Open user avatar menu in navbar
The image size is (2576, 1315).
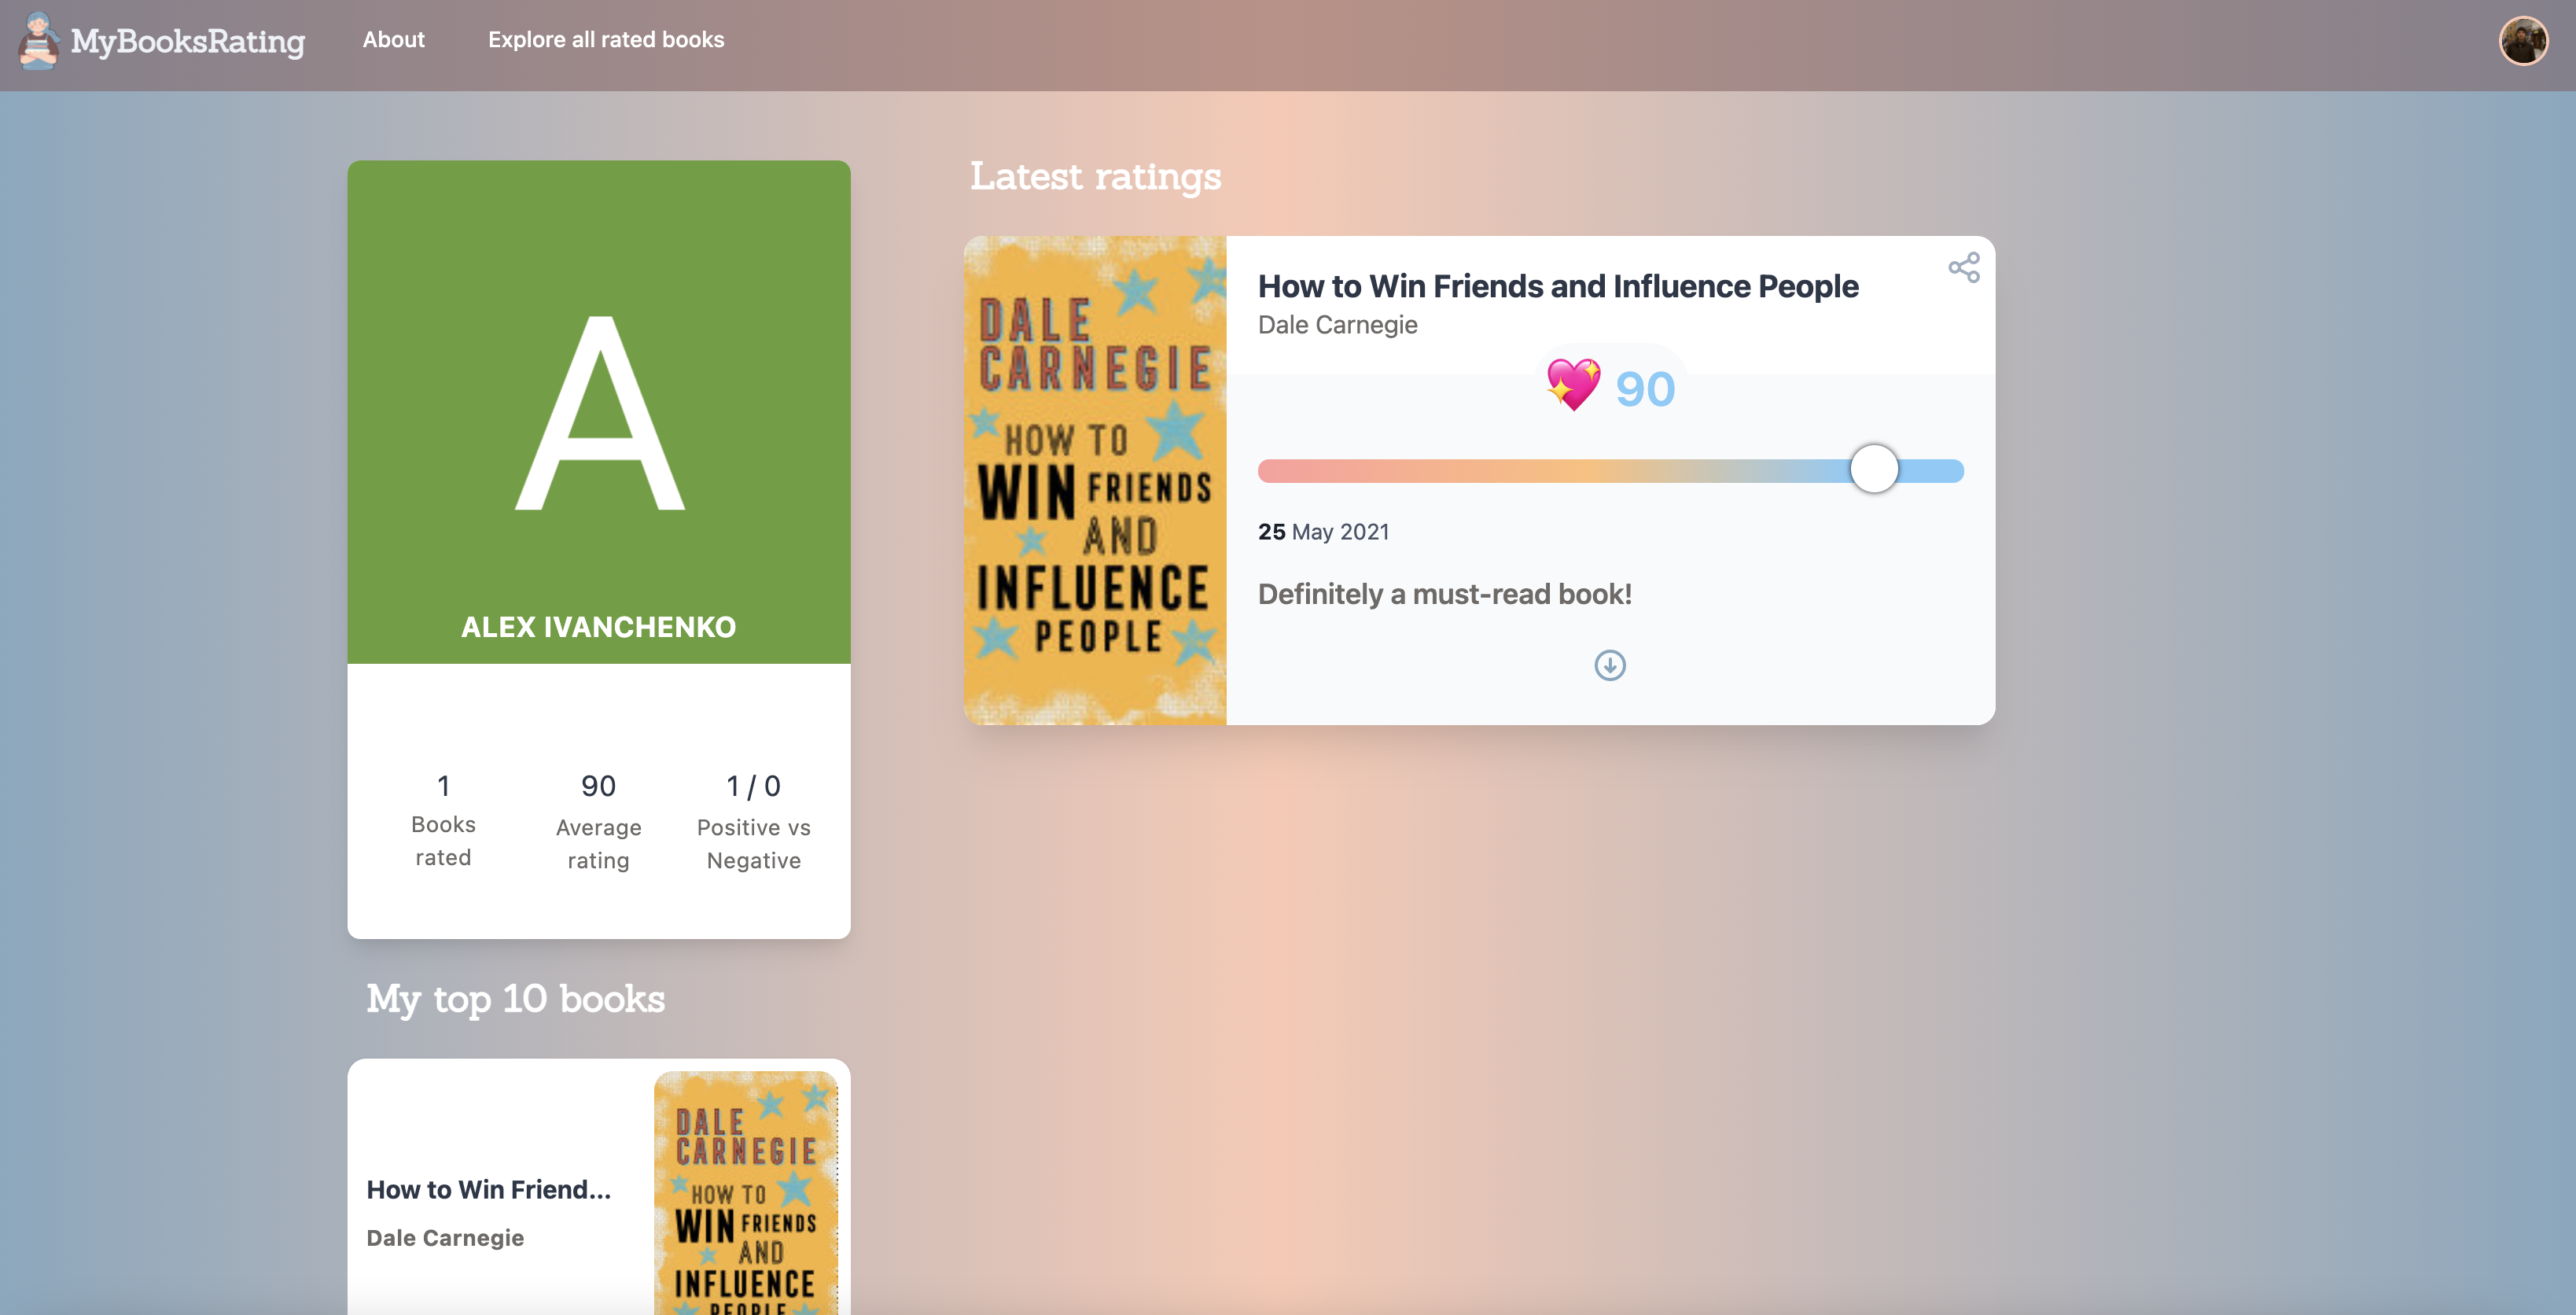(2523, 41)
